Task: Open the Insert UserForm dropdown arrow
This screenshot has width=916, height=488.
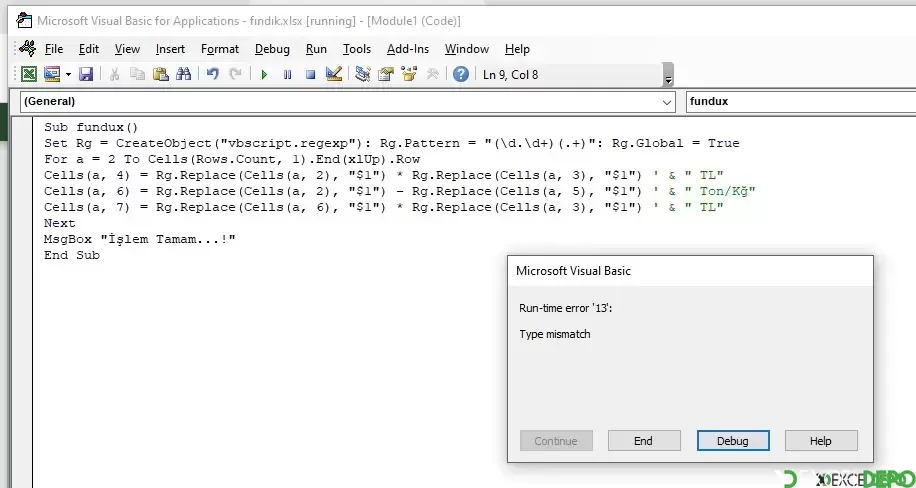Action: tap(68, 75)
